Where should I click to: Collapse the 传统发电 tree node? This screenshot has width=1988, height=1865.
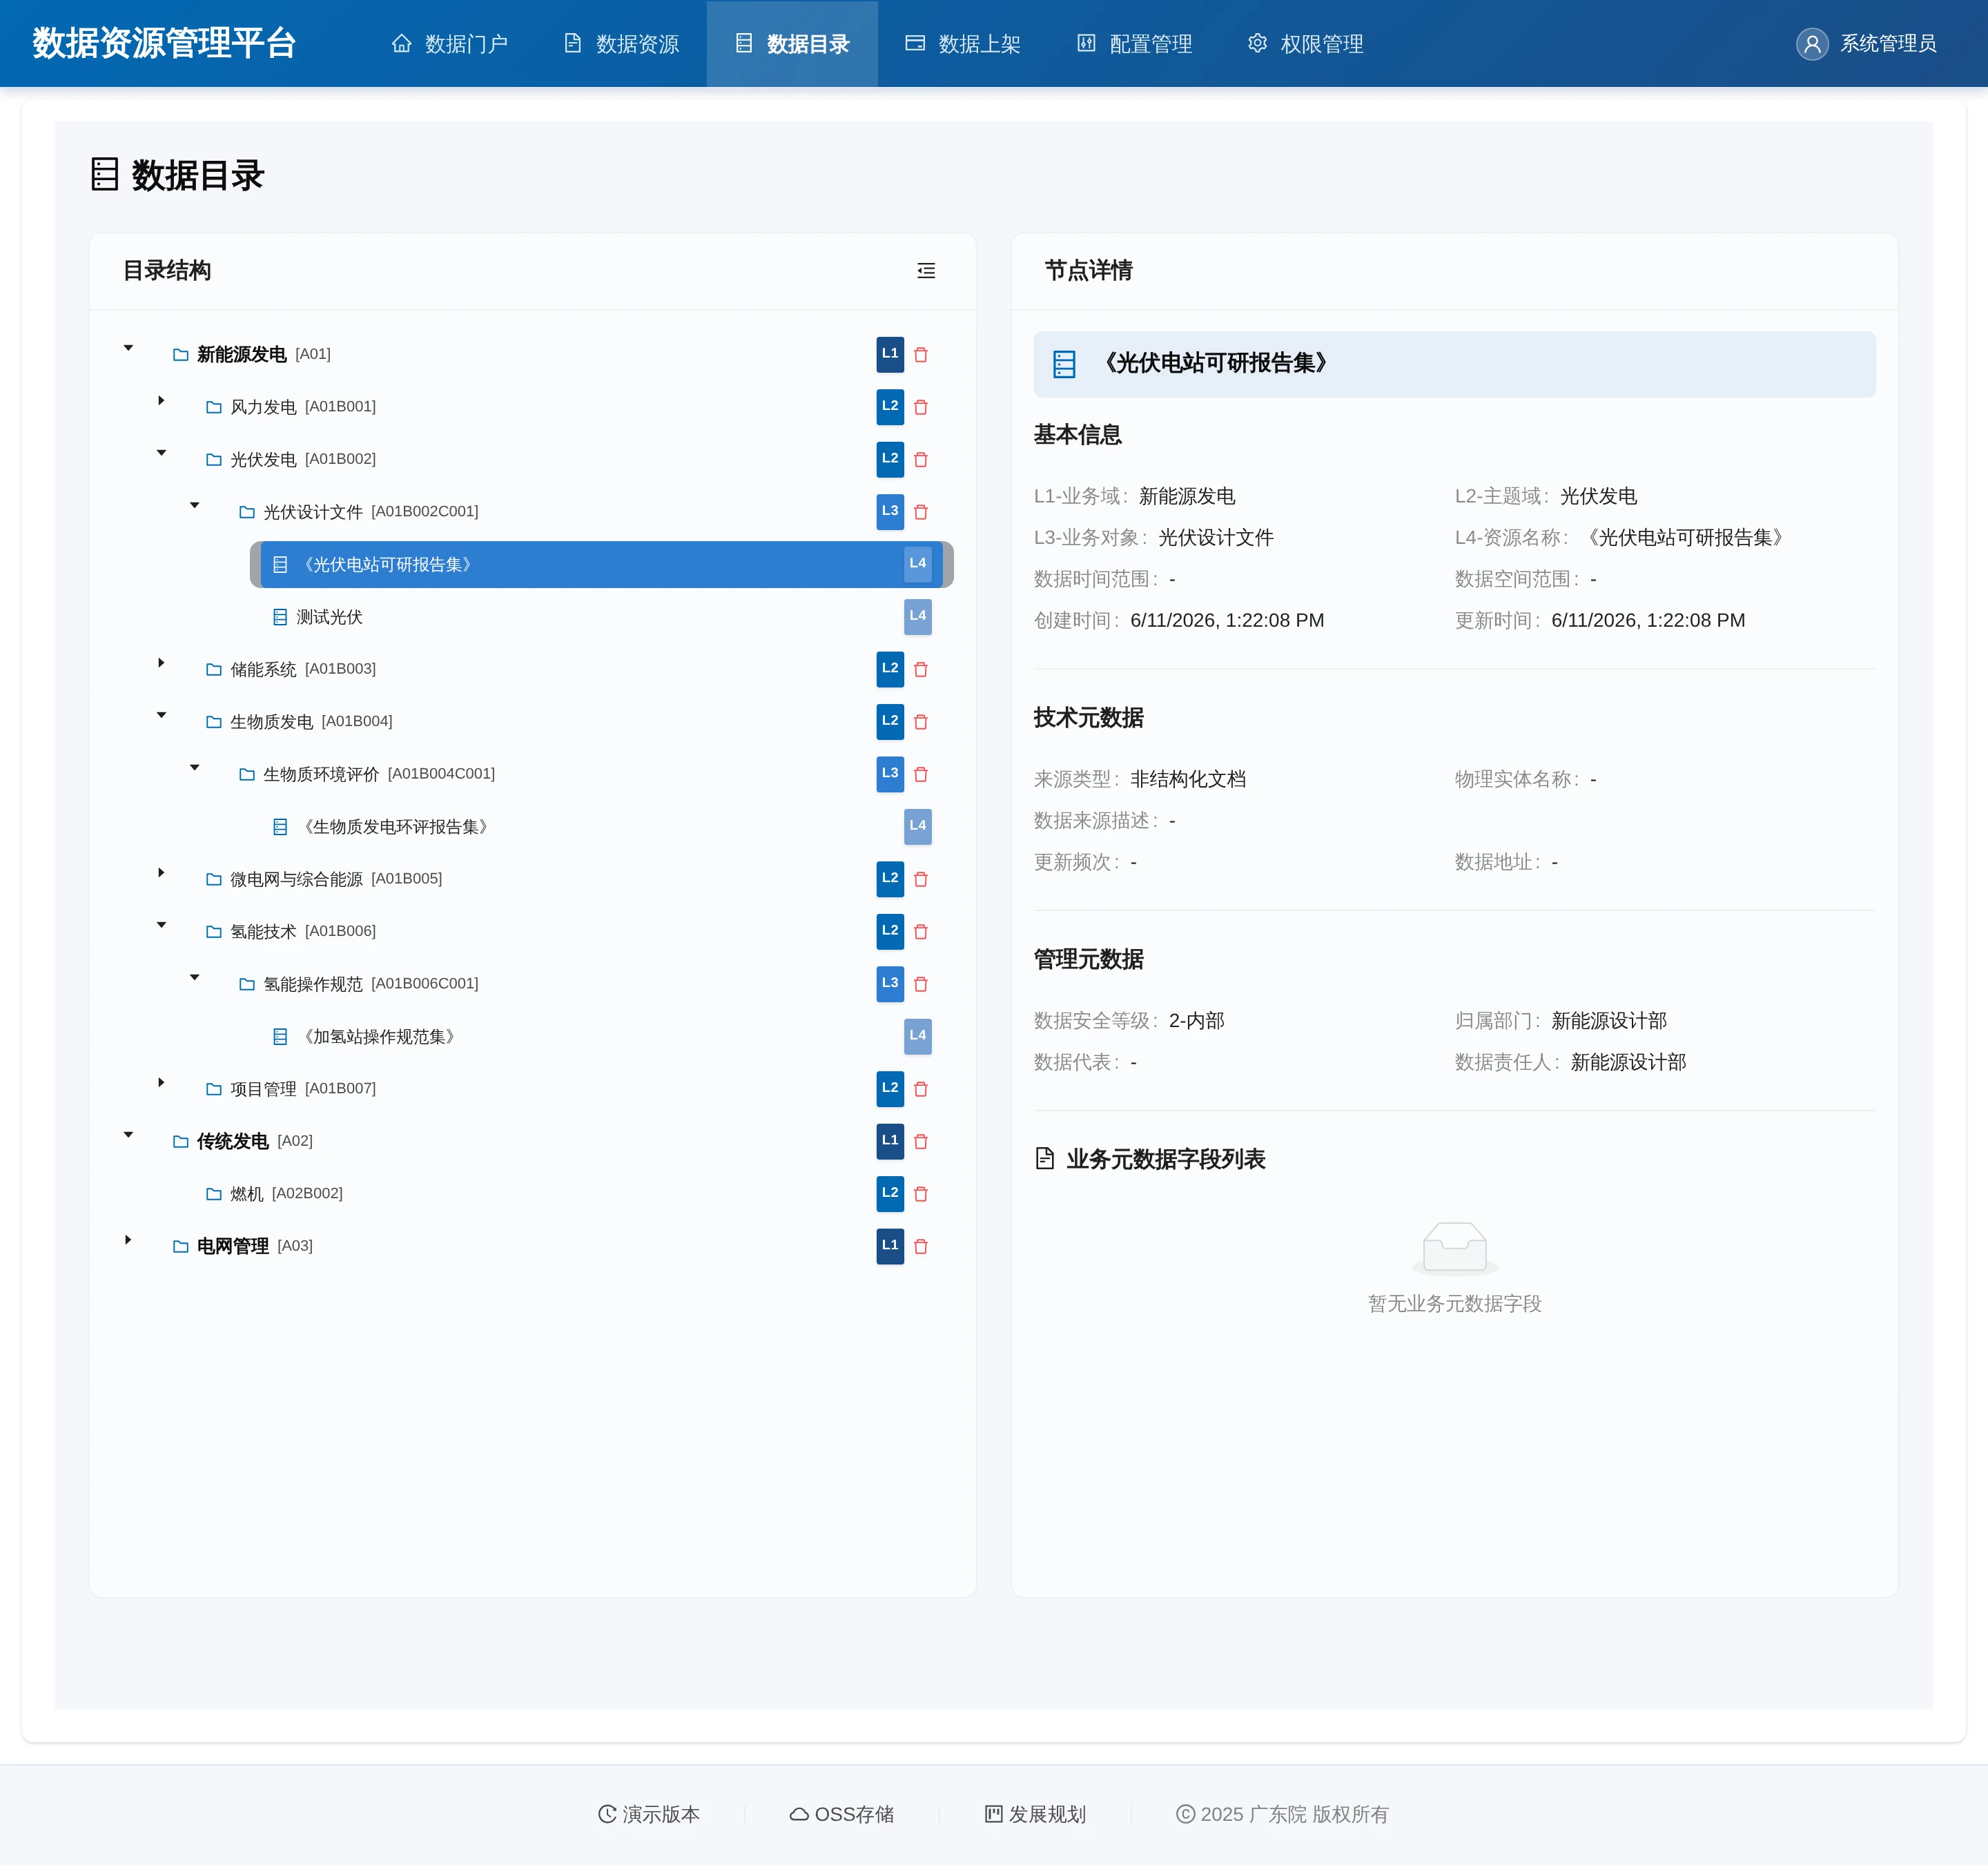(x=128, y=1135)
